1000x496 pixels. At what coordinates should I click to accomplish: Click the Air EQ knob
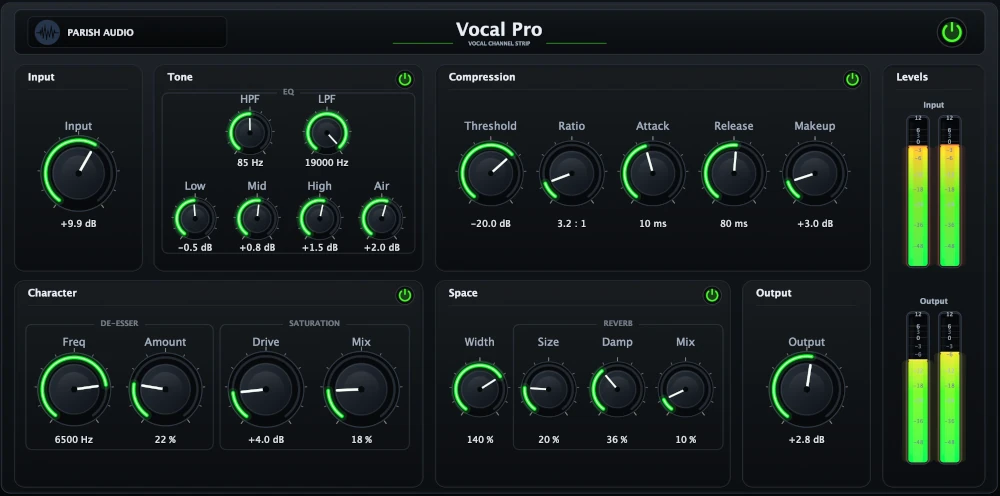point(382,219)
